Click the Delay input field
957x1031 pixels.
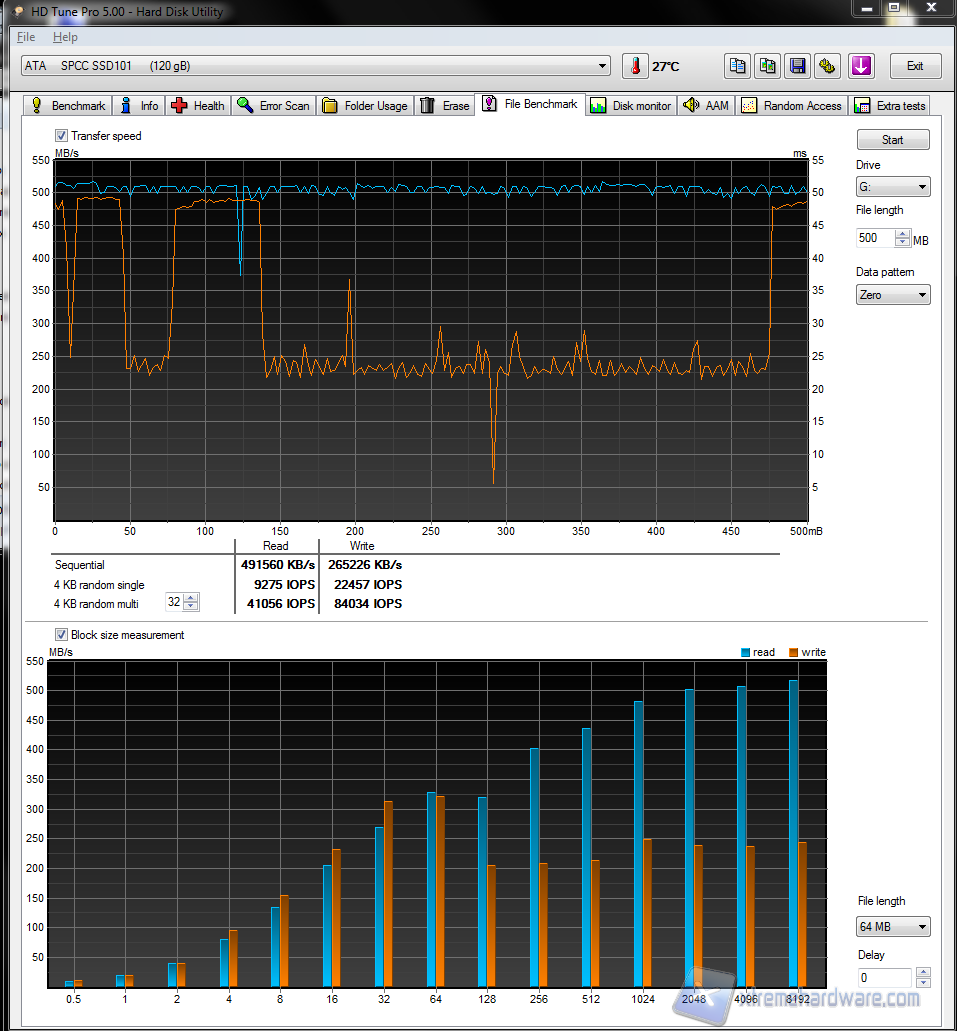[x=884, y=977]
